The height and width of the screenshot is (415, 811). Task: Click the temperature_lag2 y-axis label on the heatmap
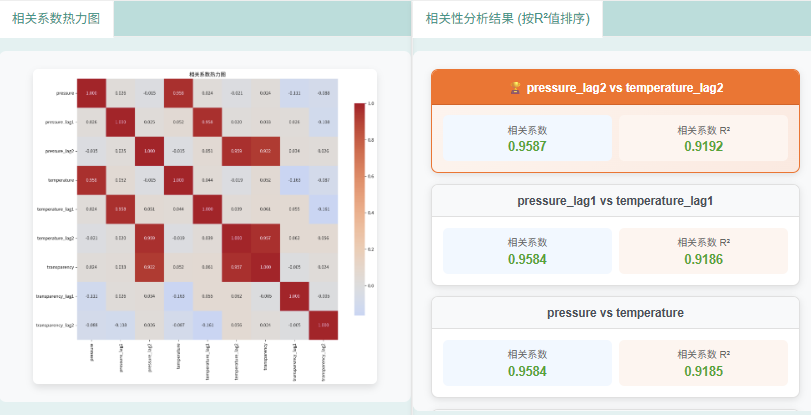[x=55, y=238]
